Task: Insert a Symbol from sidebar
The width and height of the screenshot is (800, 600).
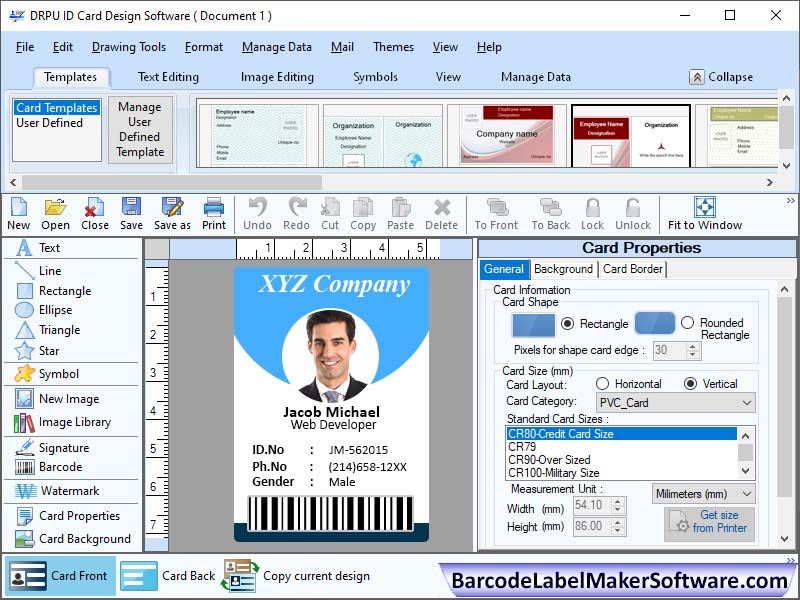Action: point(47,374)
